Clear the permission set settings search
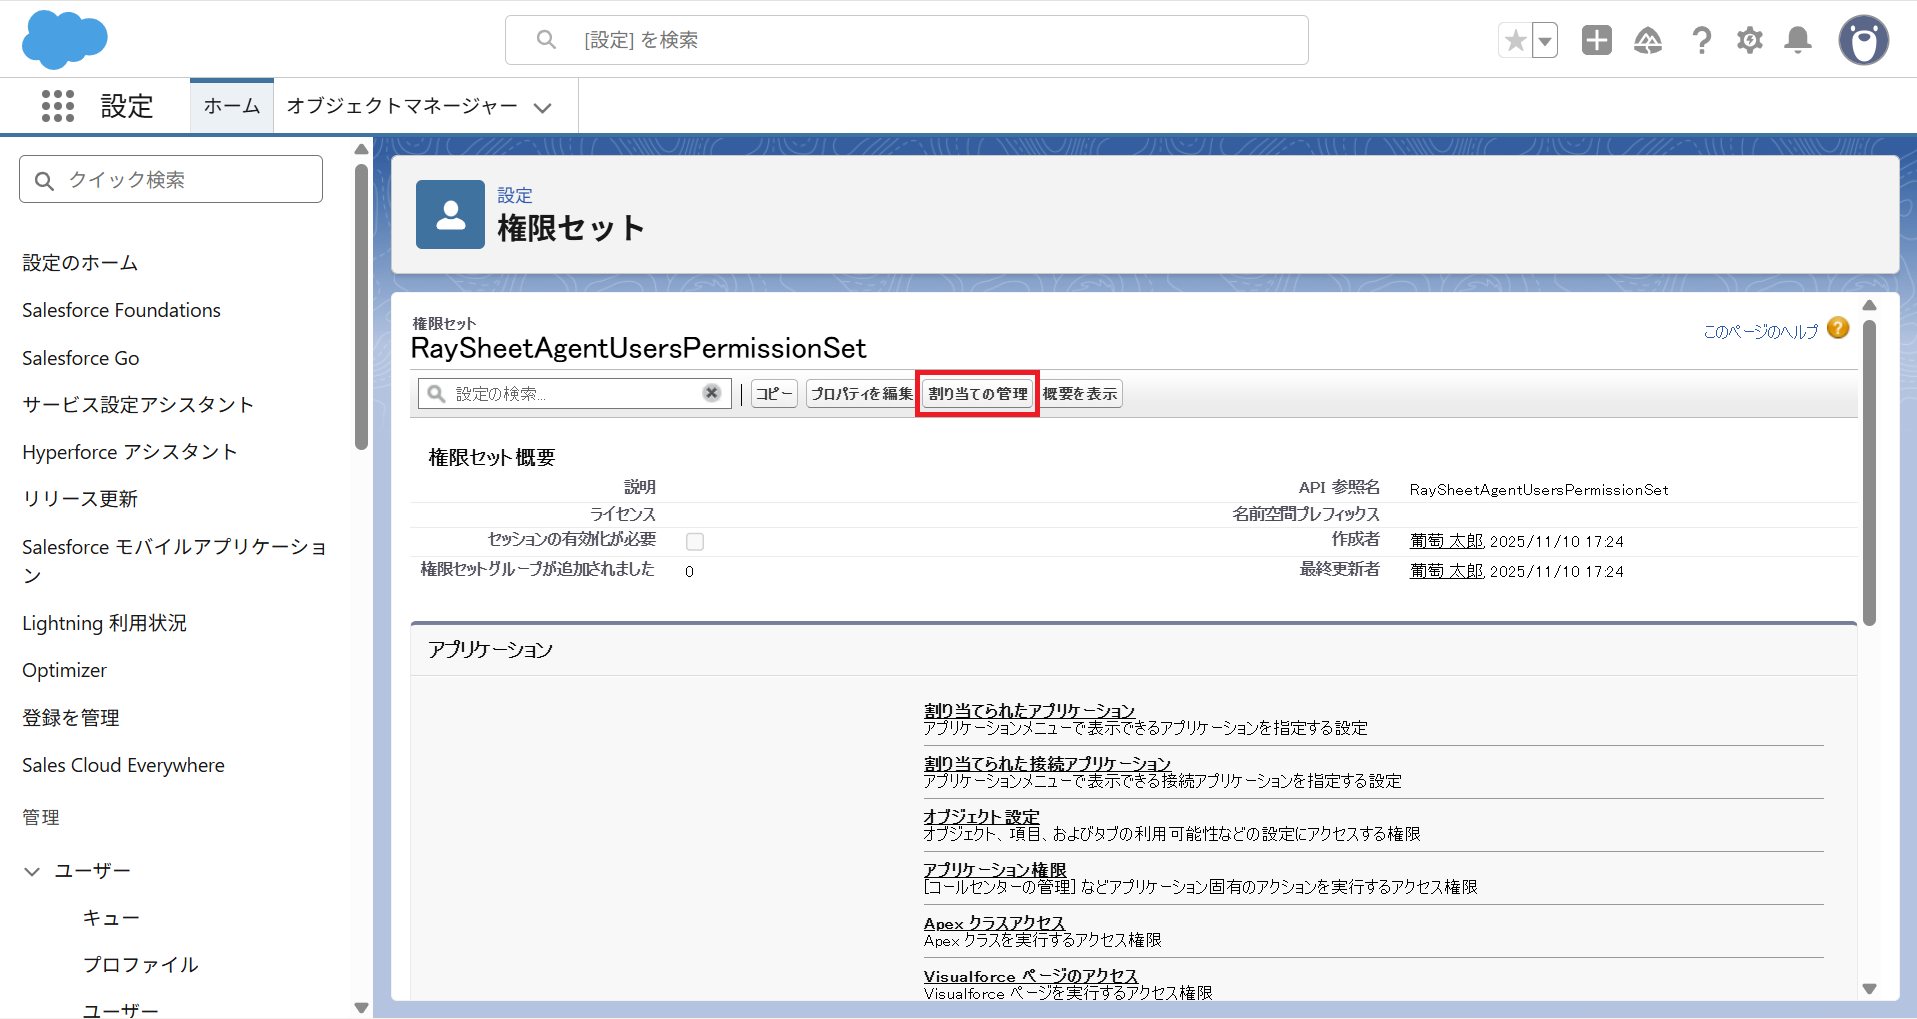1917x1019 pixels. pos(711,393)
